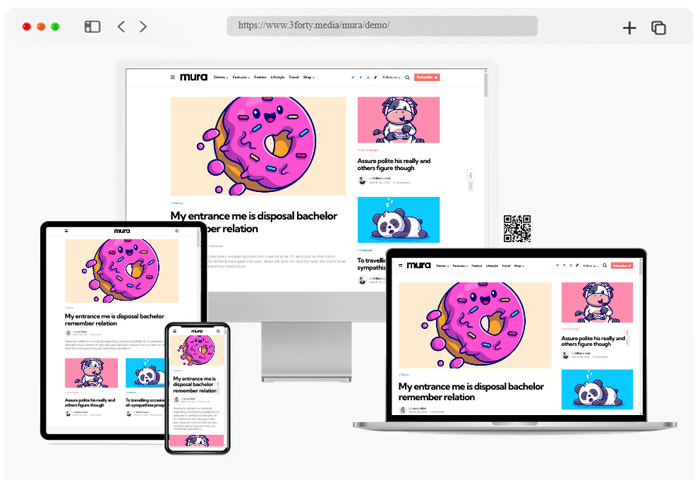The height and width of the screenshot is (480, 700).
Task: Open the donut image on the phone
Action: (x=197, y=351)
